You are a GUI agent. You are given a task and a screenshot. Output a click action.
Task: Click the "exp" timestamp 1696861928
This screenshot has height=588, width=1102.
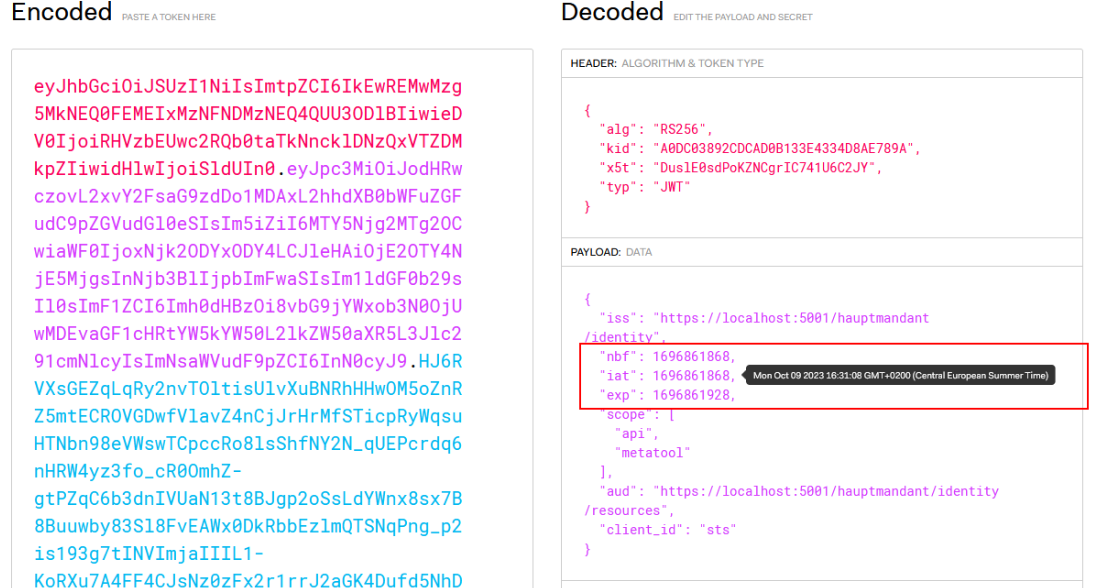coord(693,395)
